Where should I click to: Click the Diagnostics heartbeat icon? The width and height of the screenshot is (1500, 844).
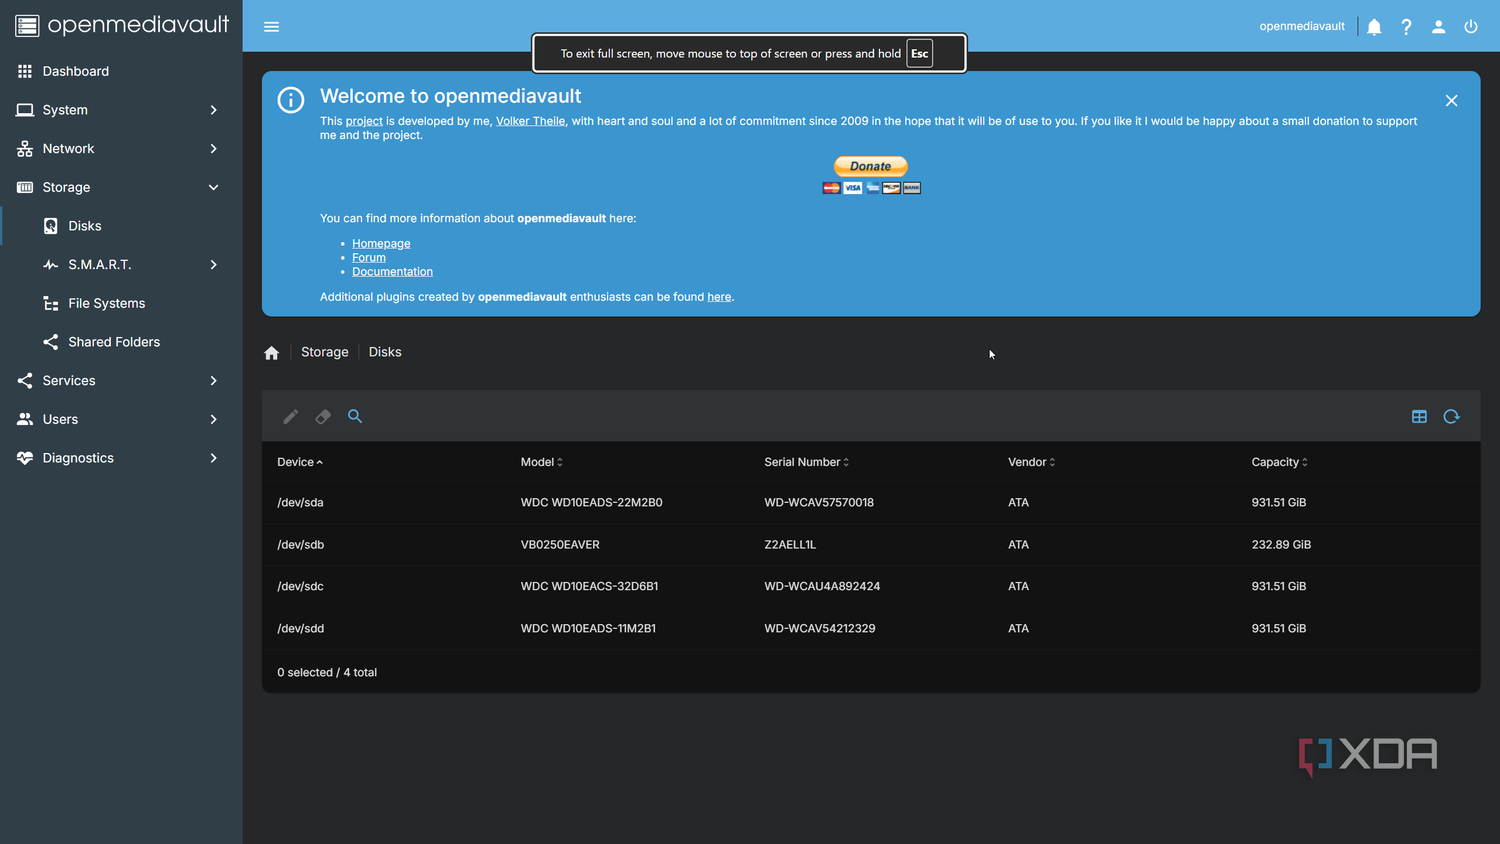tap(25, 458)
